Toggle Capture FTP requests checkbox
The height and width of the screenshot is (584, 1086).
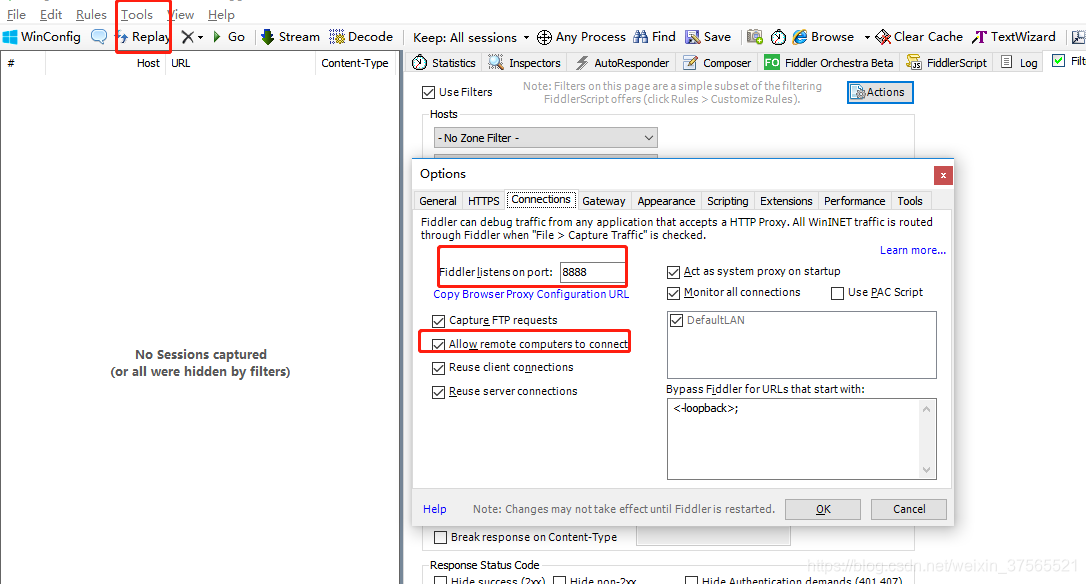tap(438, 321)
